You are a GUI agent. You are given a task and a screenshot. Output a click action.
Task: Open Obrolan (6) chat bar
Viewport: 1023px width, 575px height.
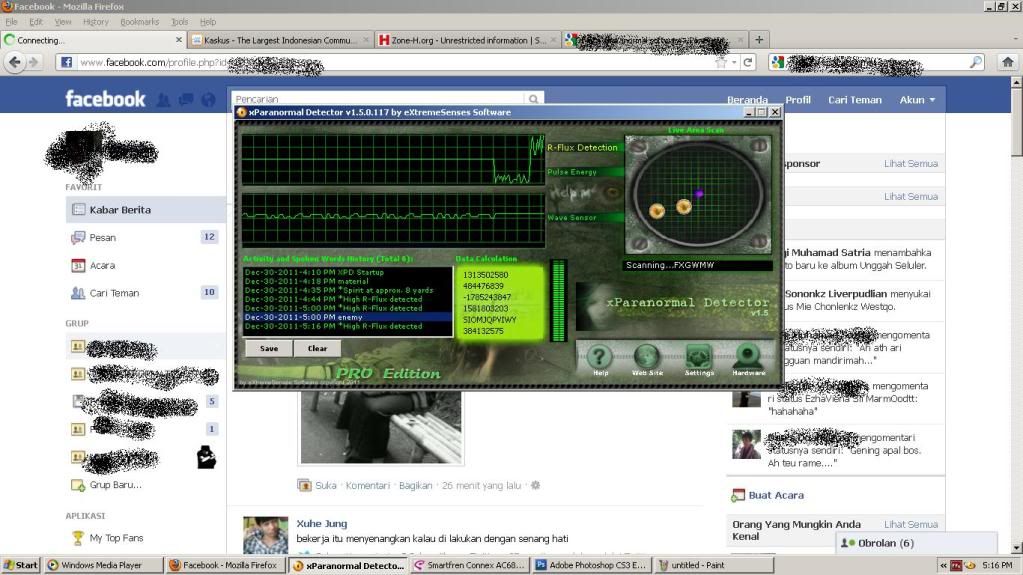[x=916, y=543]
